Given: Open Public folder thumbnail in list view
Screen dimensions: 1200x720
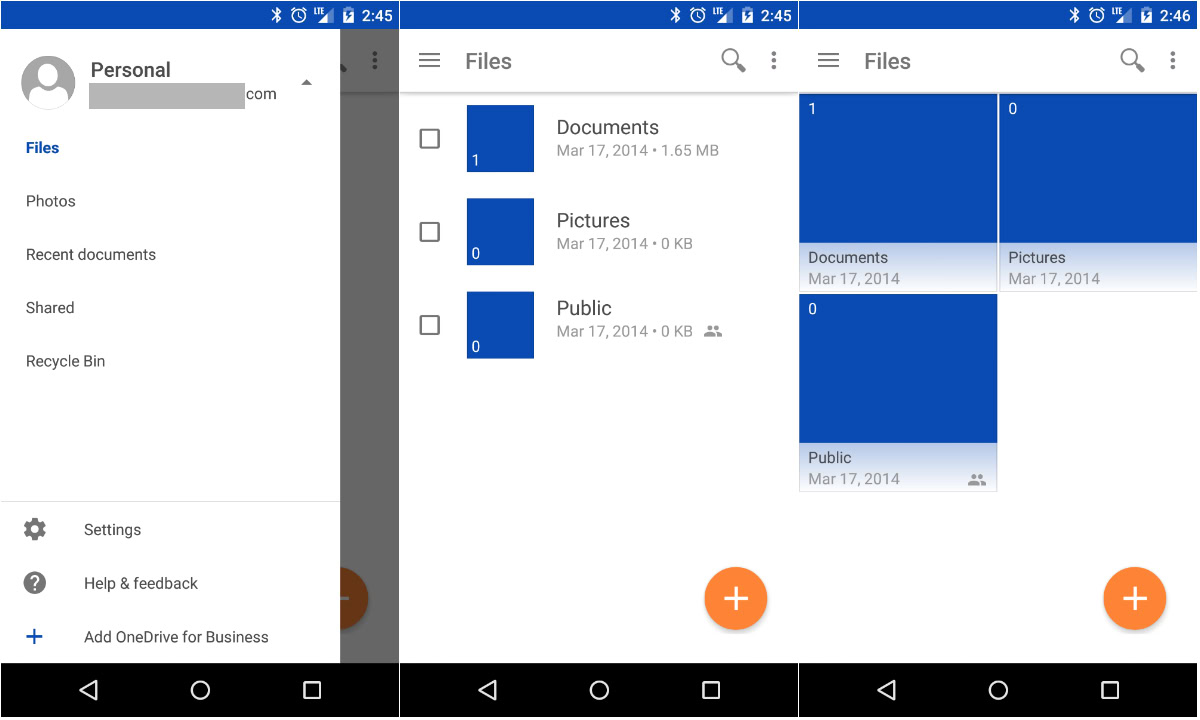Looking at the screenshot, I should (500, 325).
